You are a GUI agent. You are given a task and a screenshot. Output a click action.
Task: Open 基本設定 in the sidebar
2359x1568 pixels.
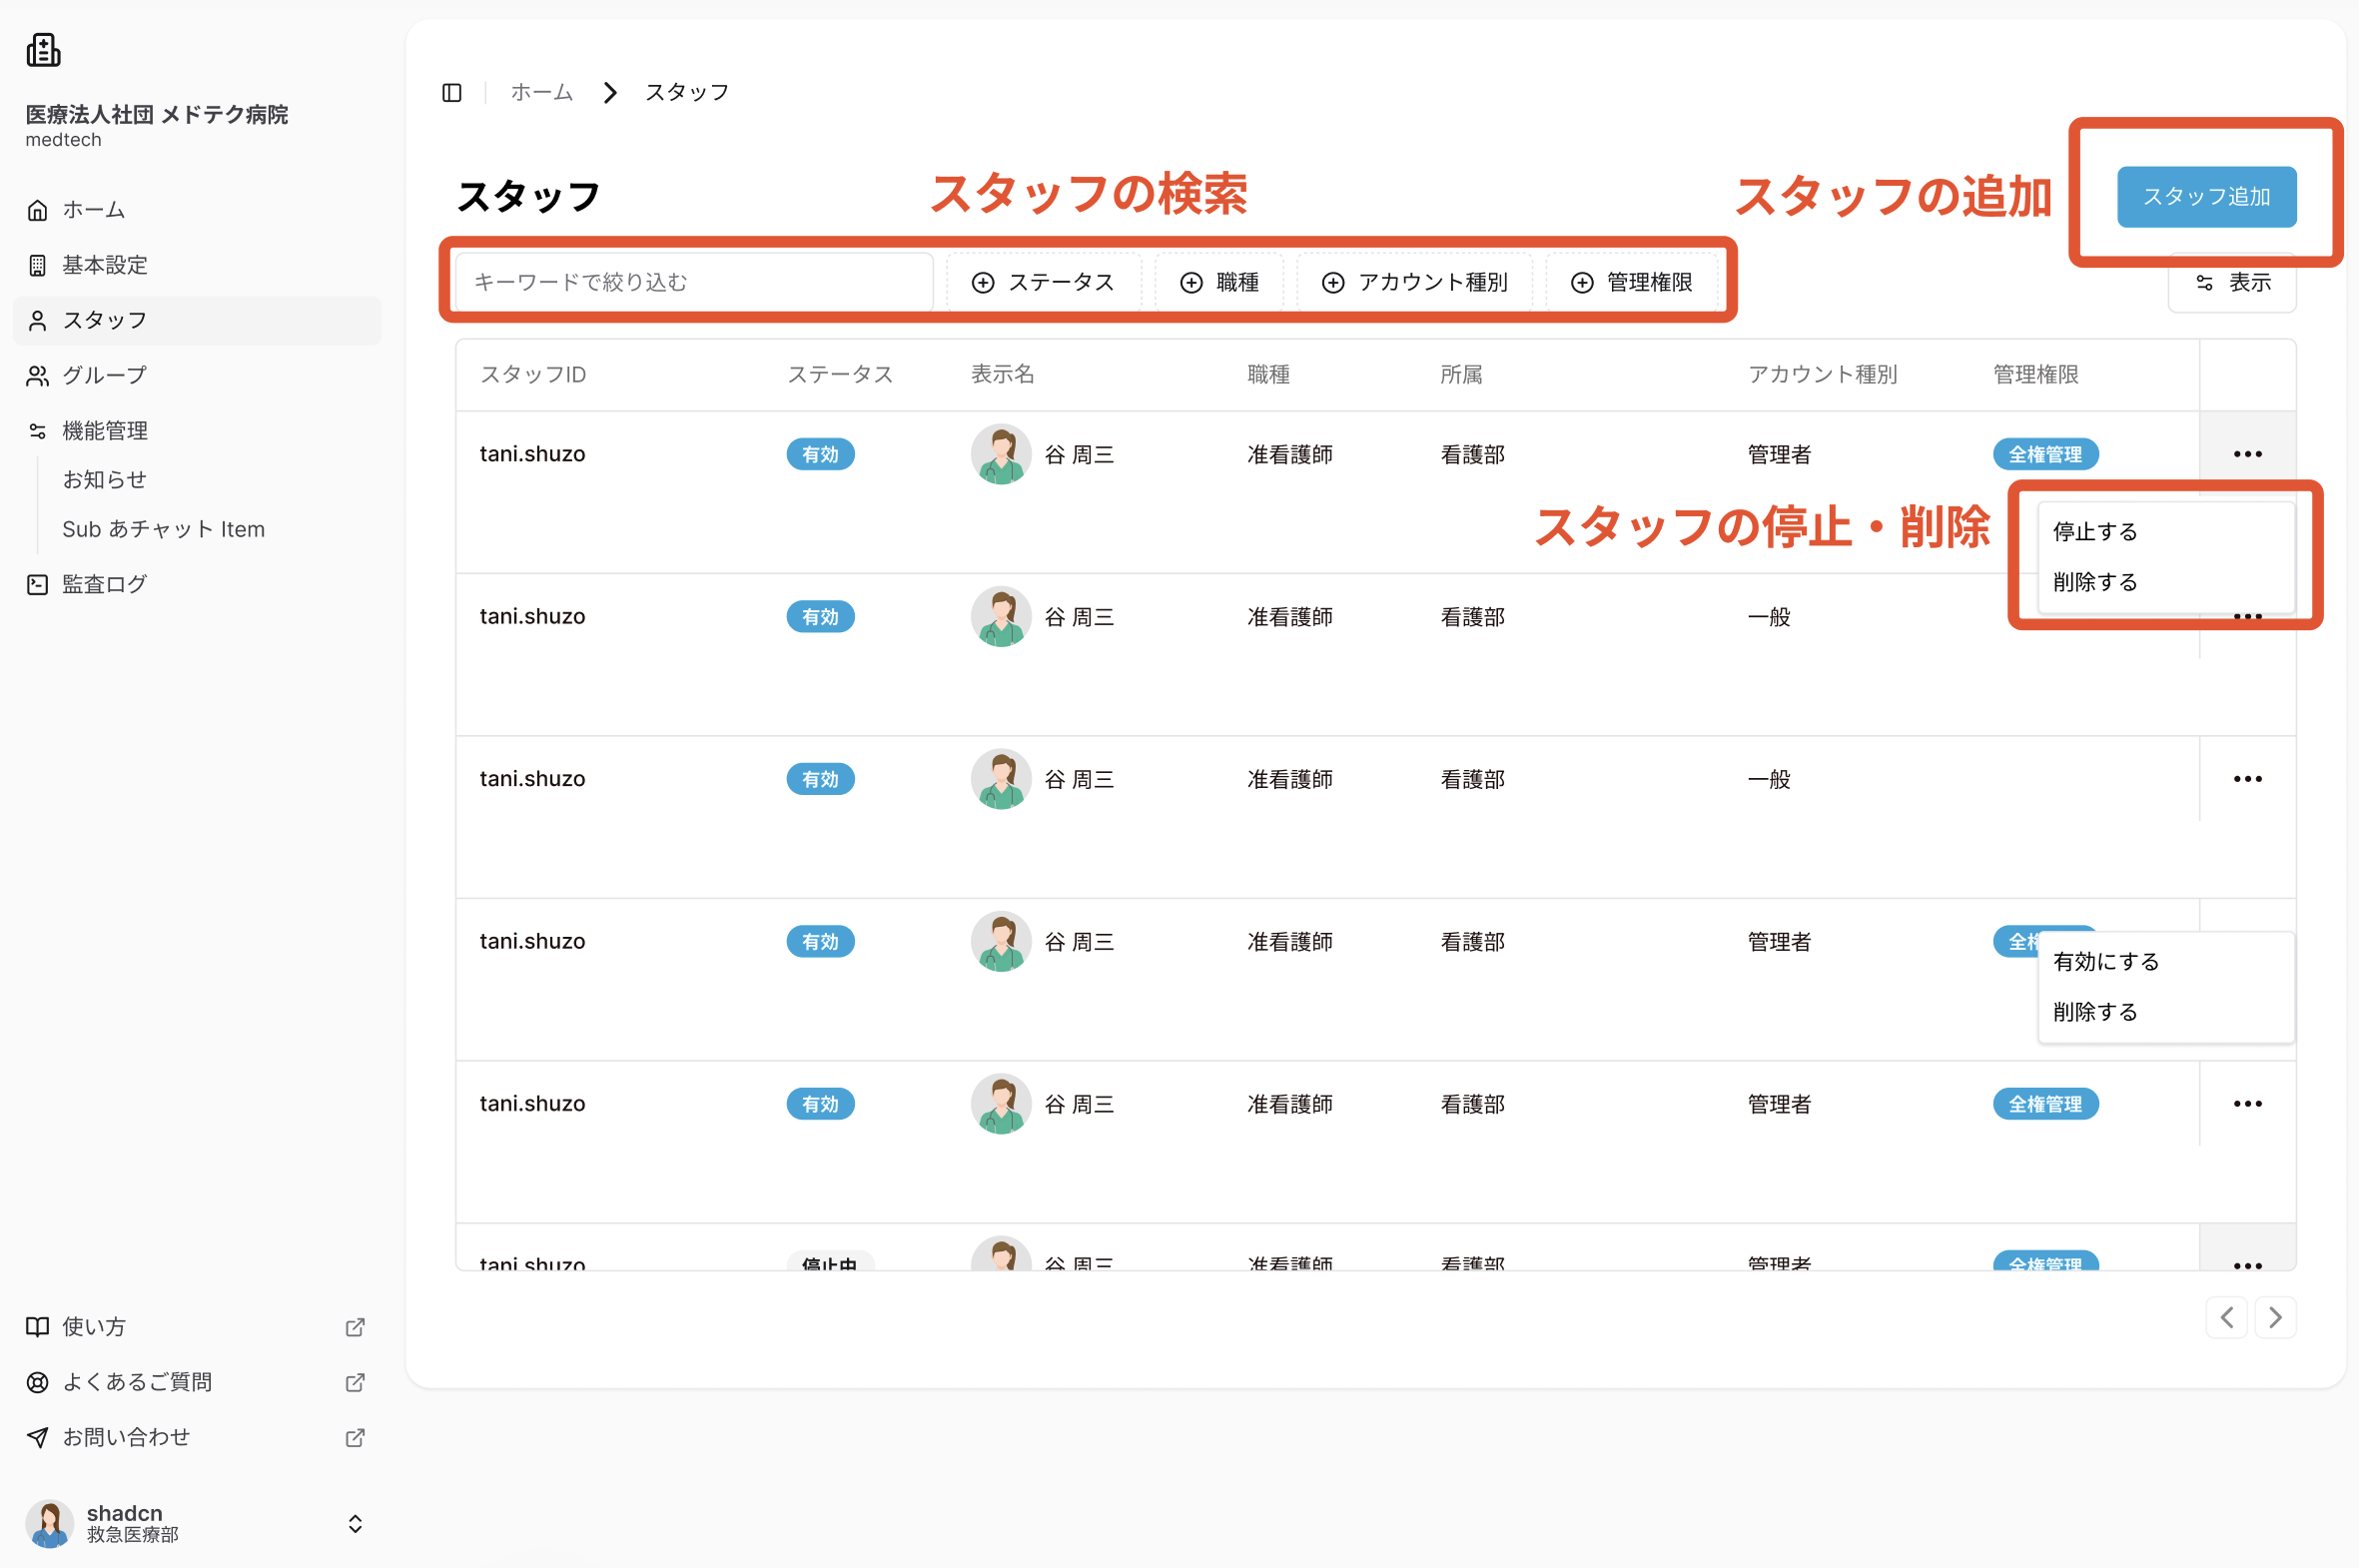(197, 265)
